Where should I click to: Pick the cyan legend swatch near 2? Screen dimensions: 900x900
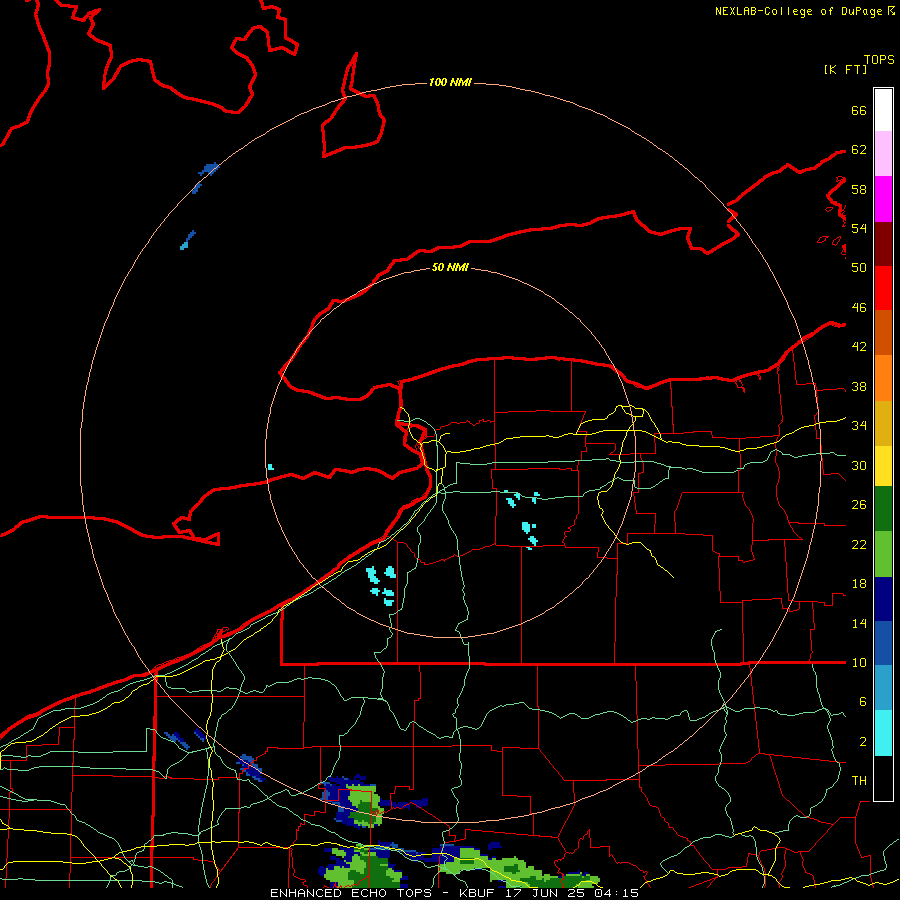(x=883, y=733)
